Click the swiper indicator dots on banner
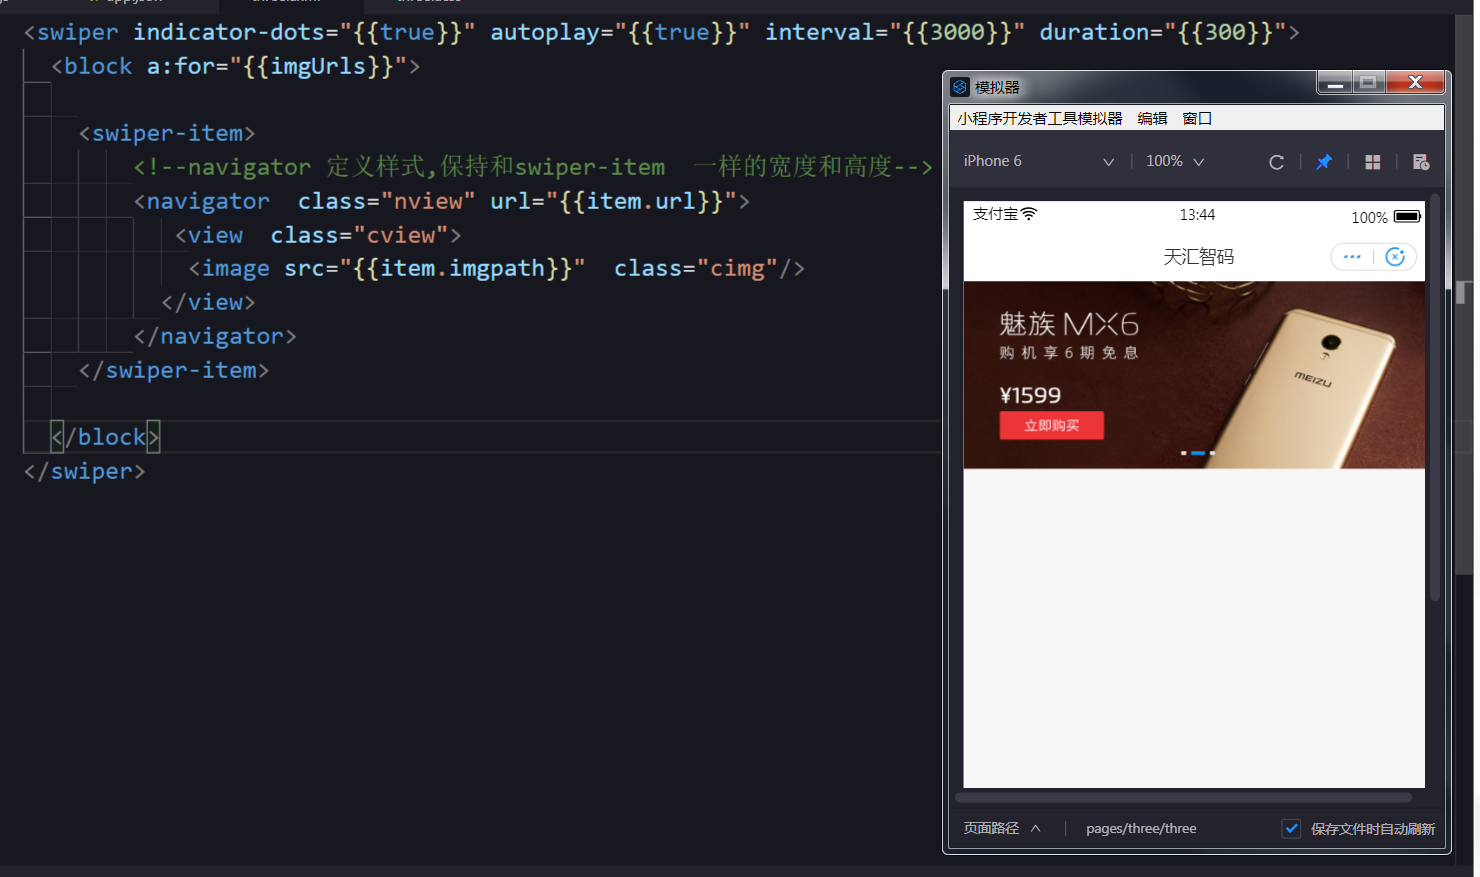Screen dimensions: 1480x877 [x=1198, y=453]
